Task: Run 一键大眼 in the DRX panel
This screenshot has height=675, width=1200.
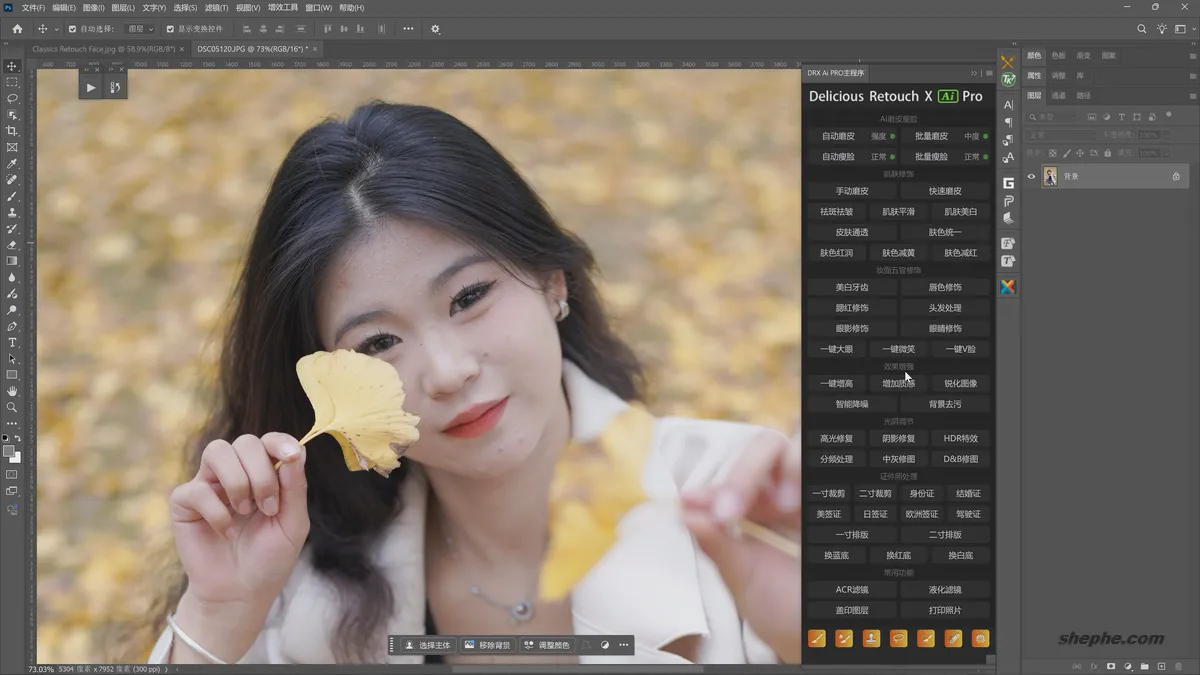Action: pyautogui.click(x=836, y=348)
